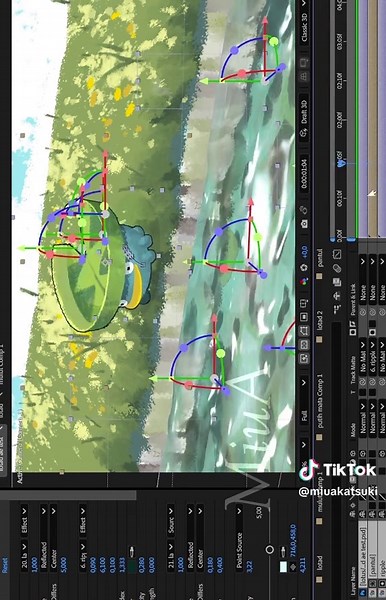This screenshot has width=386, height=600.
Task: Switch to the pantul timeline tab
Action: [320, 258]
